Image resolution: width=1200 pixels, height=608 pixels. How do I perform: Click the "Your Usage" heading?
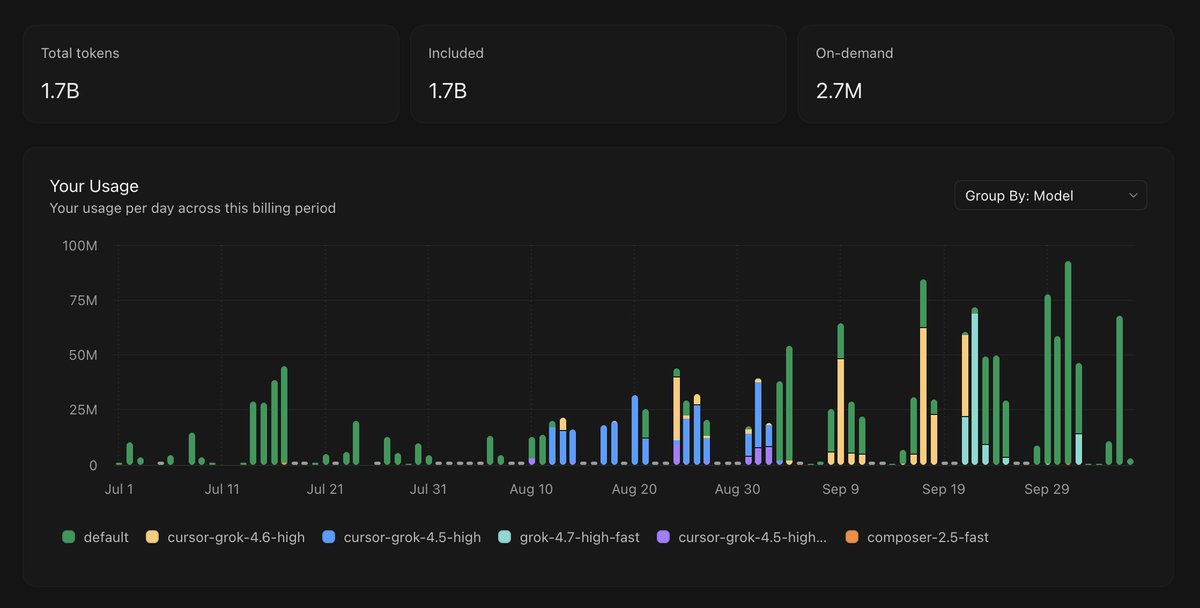click(94, 186)
